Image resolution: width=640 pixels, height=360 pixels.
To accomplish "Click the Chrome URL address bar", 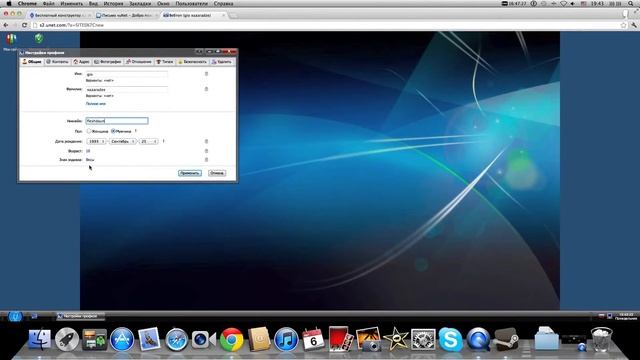I will (x=327, y=25).
